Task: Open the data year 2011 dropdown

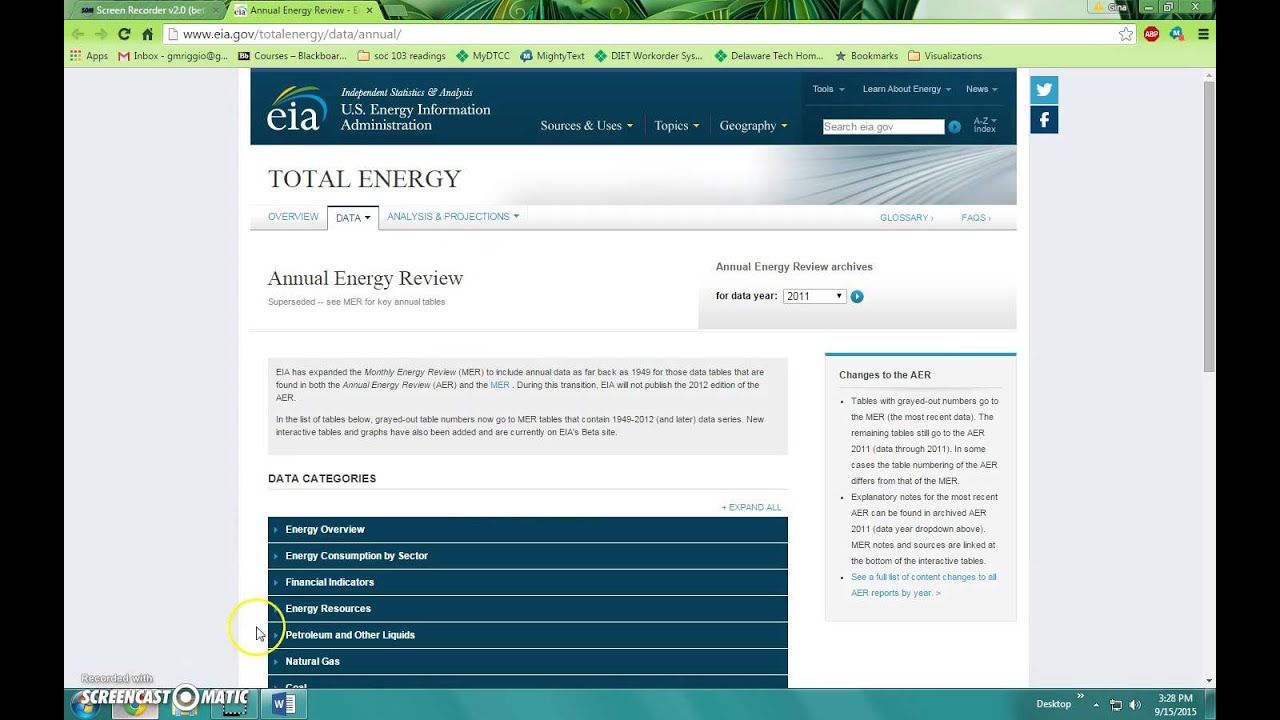Action: click(814, 296)
